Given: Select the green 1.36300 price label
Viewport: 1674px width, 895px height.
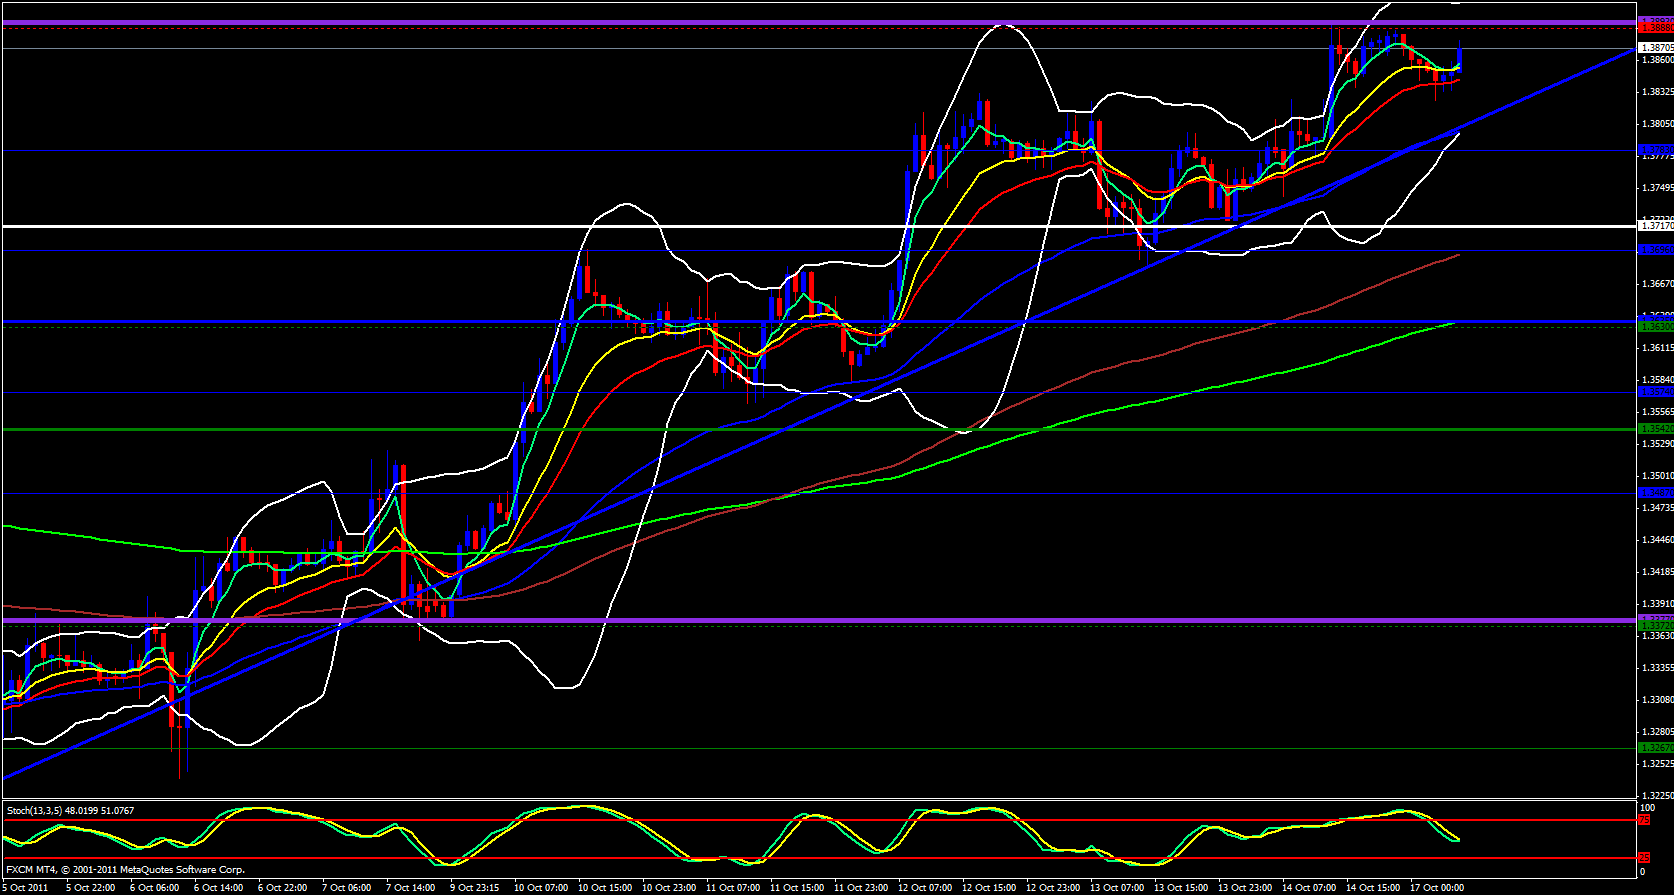Looking at the screenshot, I should 1655,326.
